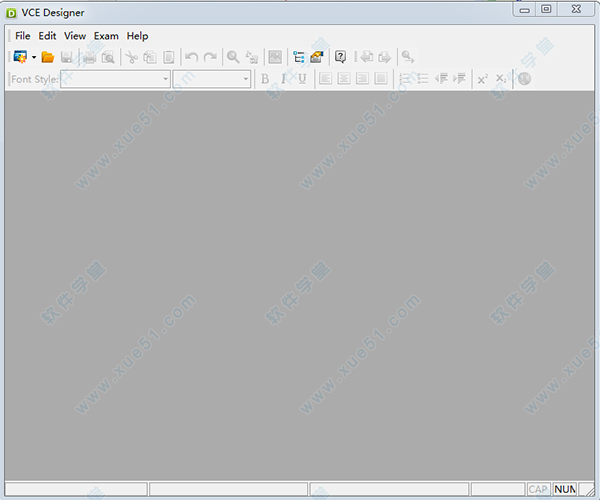Click the CAP status bar indicator

[x=538, y=489]
